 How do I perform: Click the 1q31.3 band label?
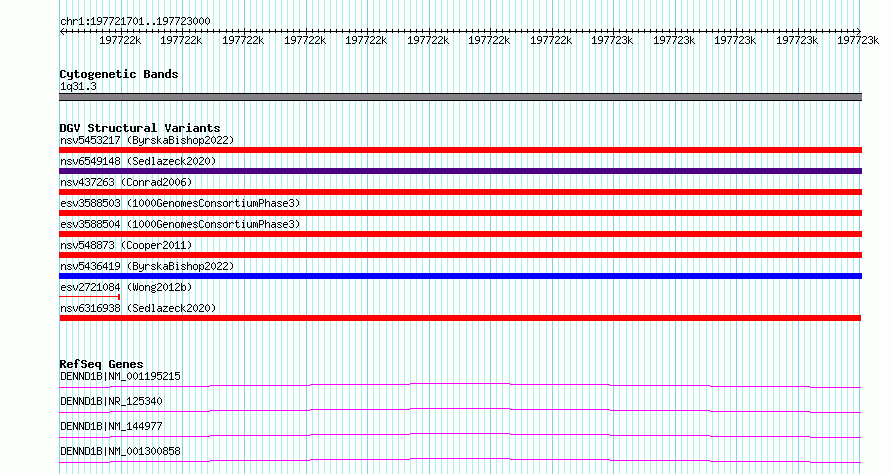click(78, 87)
